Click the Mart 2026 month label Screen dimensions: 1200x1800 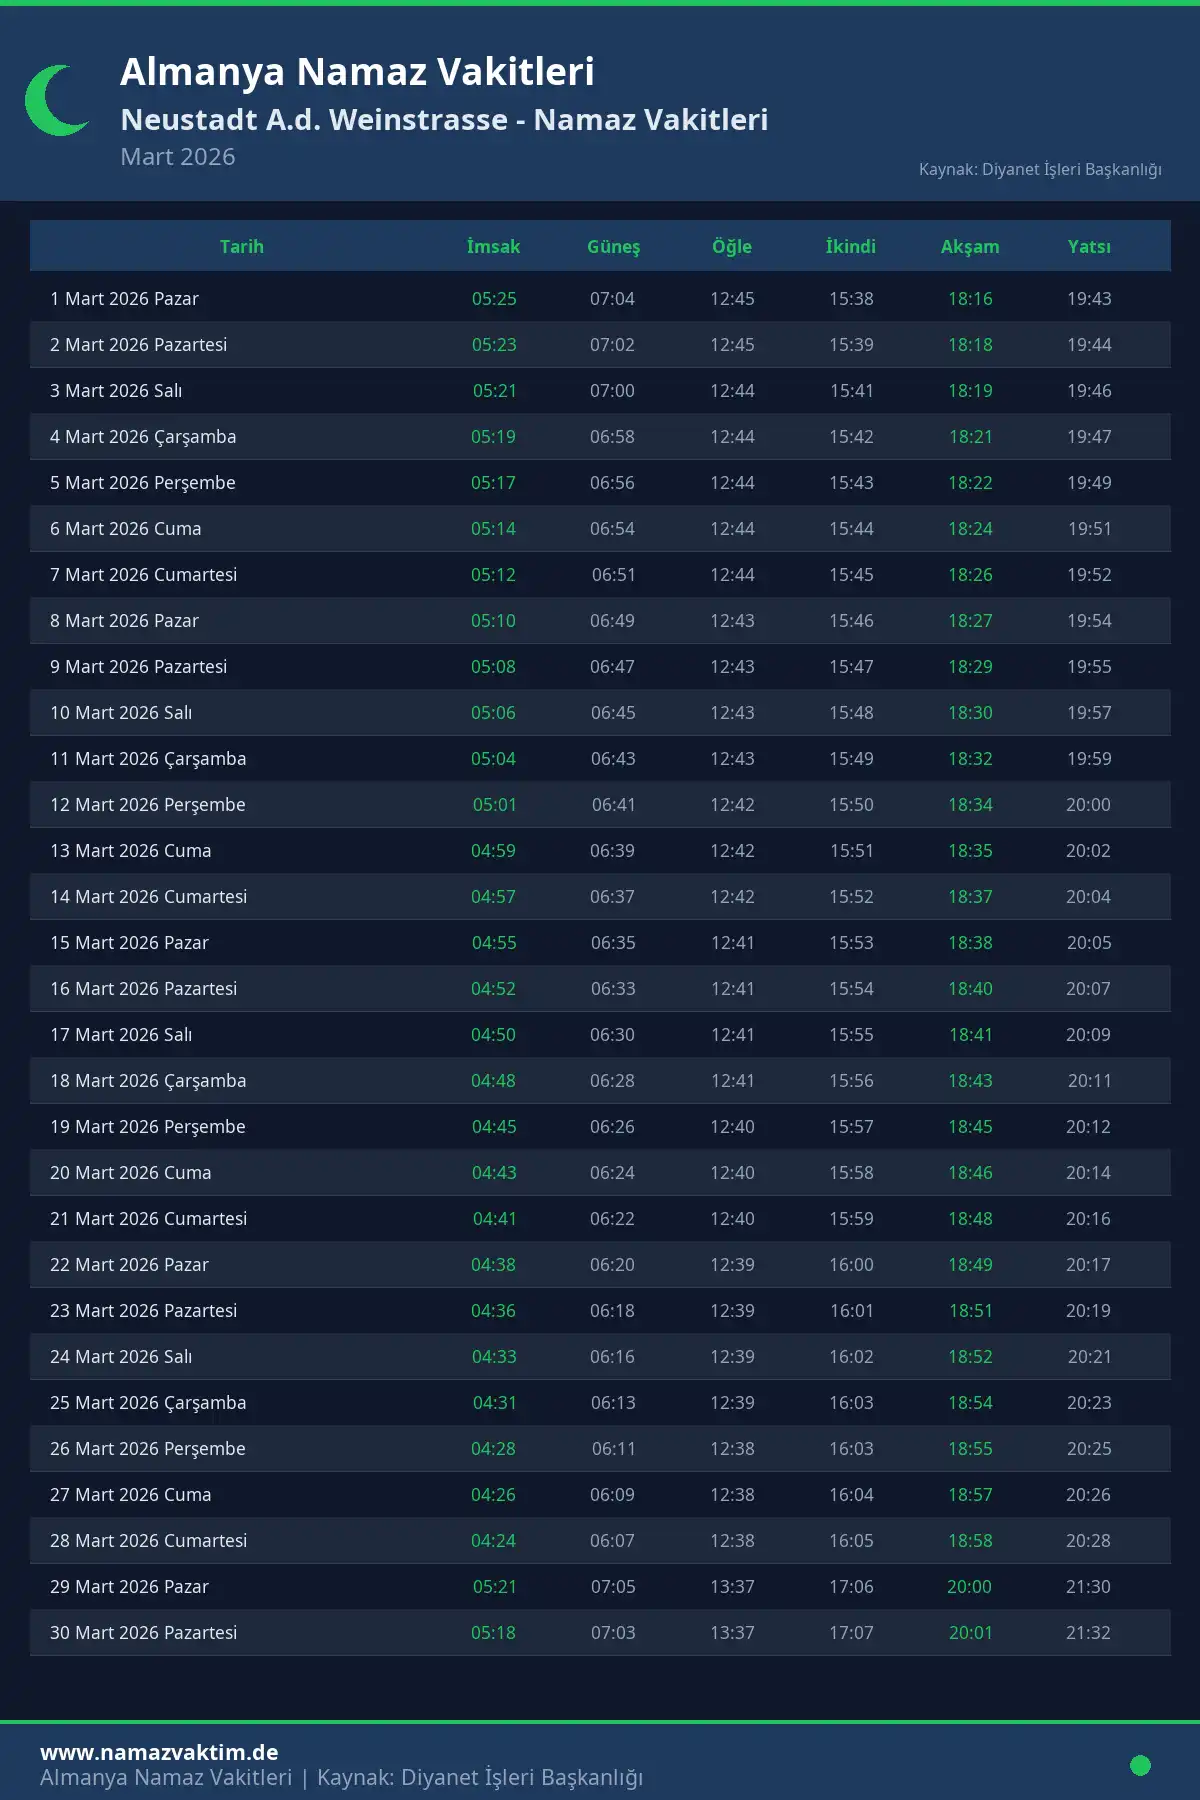coord(178,157)
